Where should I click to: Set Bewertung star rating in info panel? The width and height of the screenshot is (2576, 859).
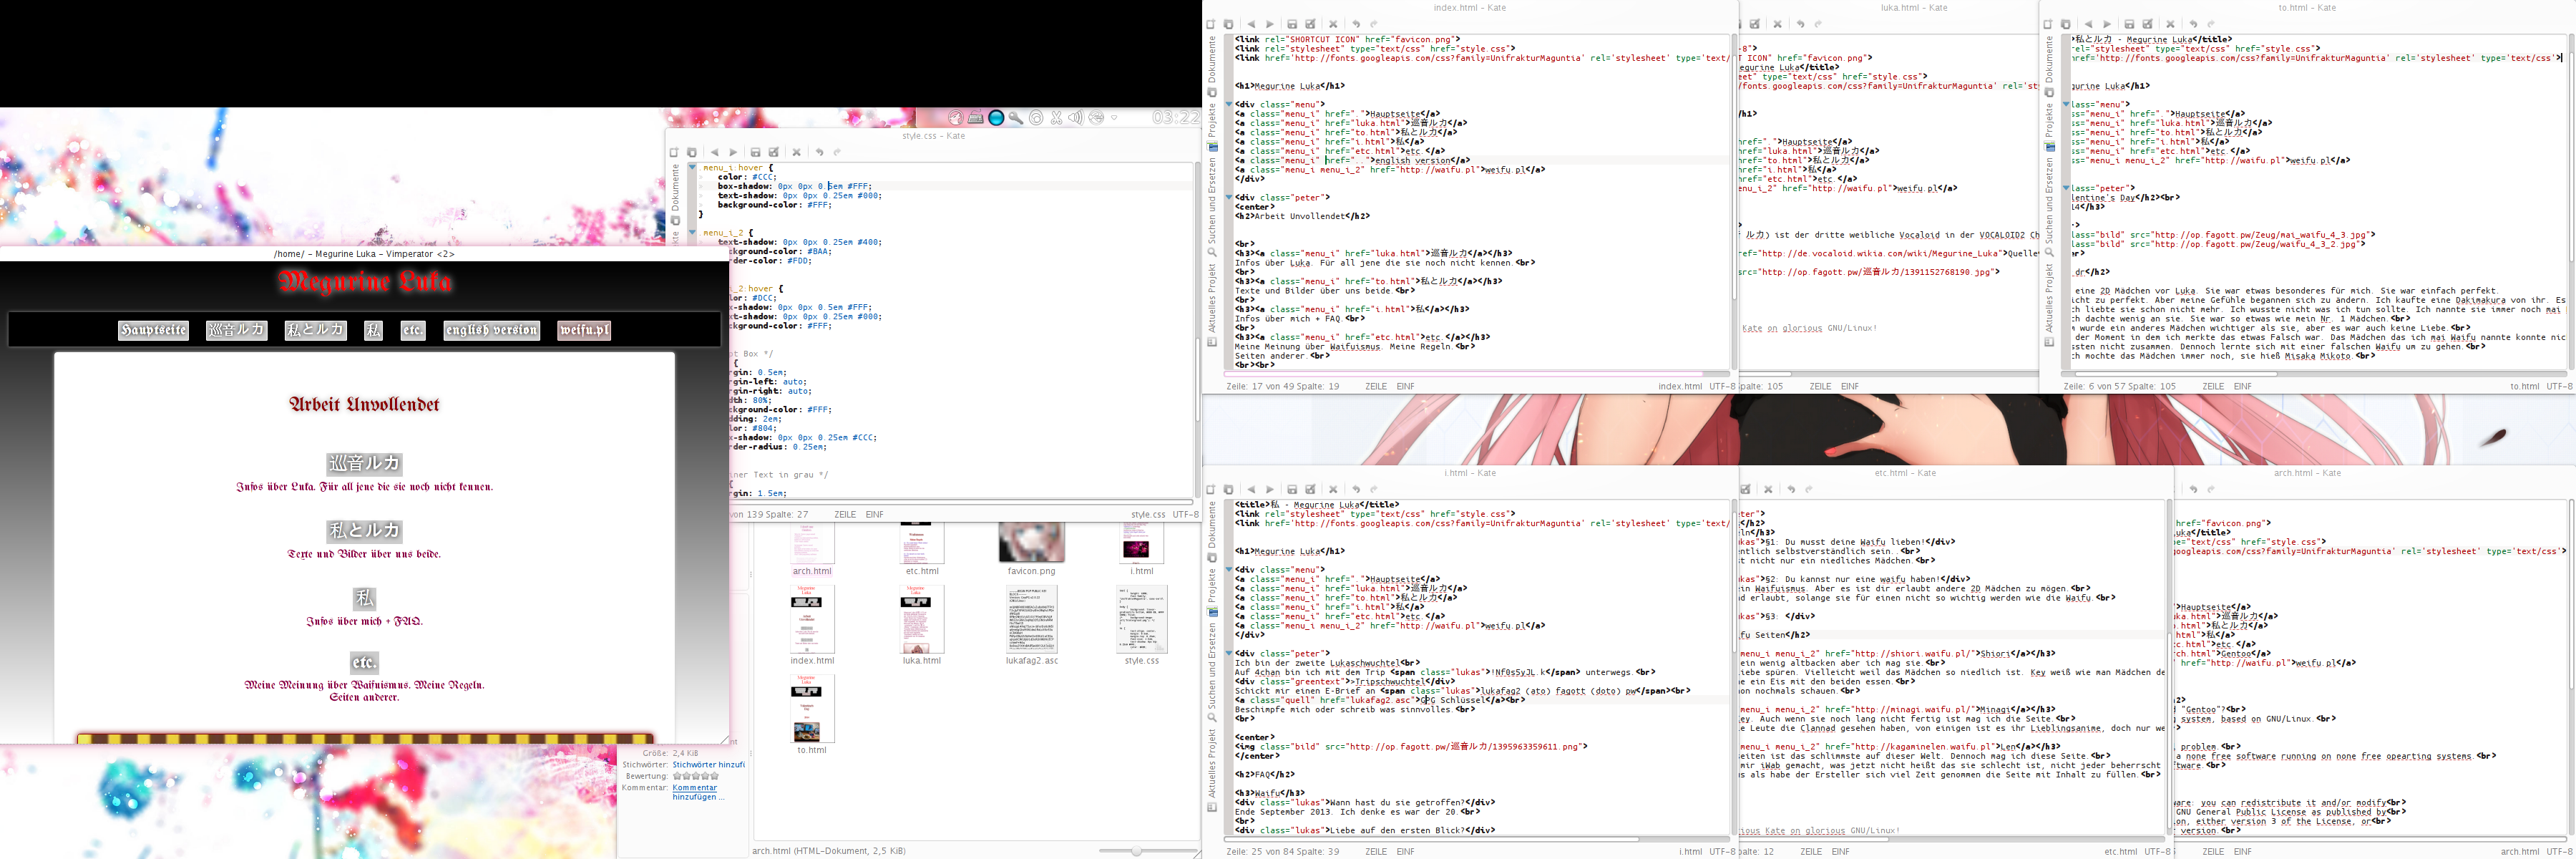[696, 776]
